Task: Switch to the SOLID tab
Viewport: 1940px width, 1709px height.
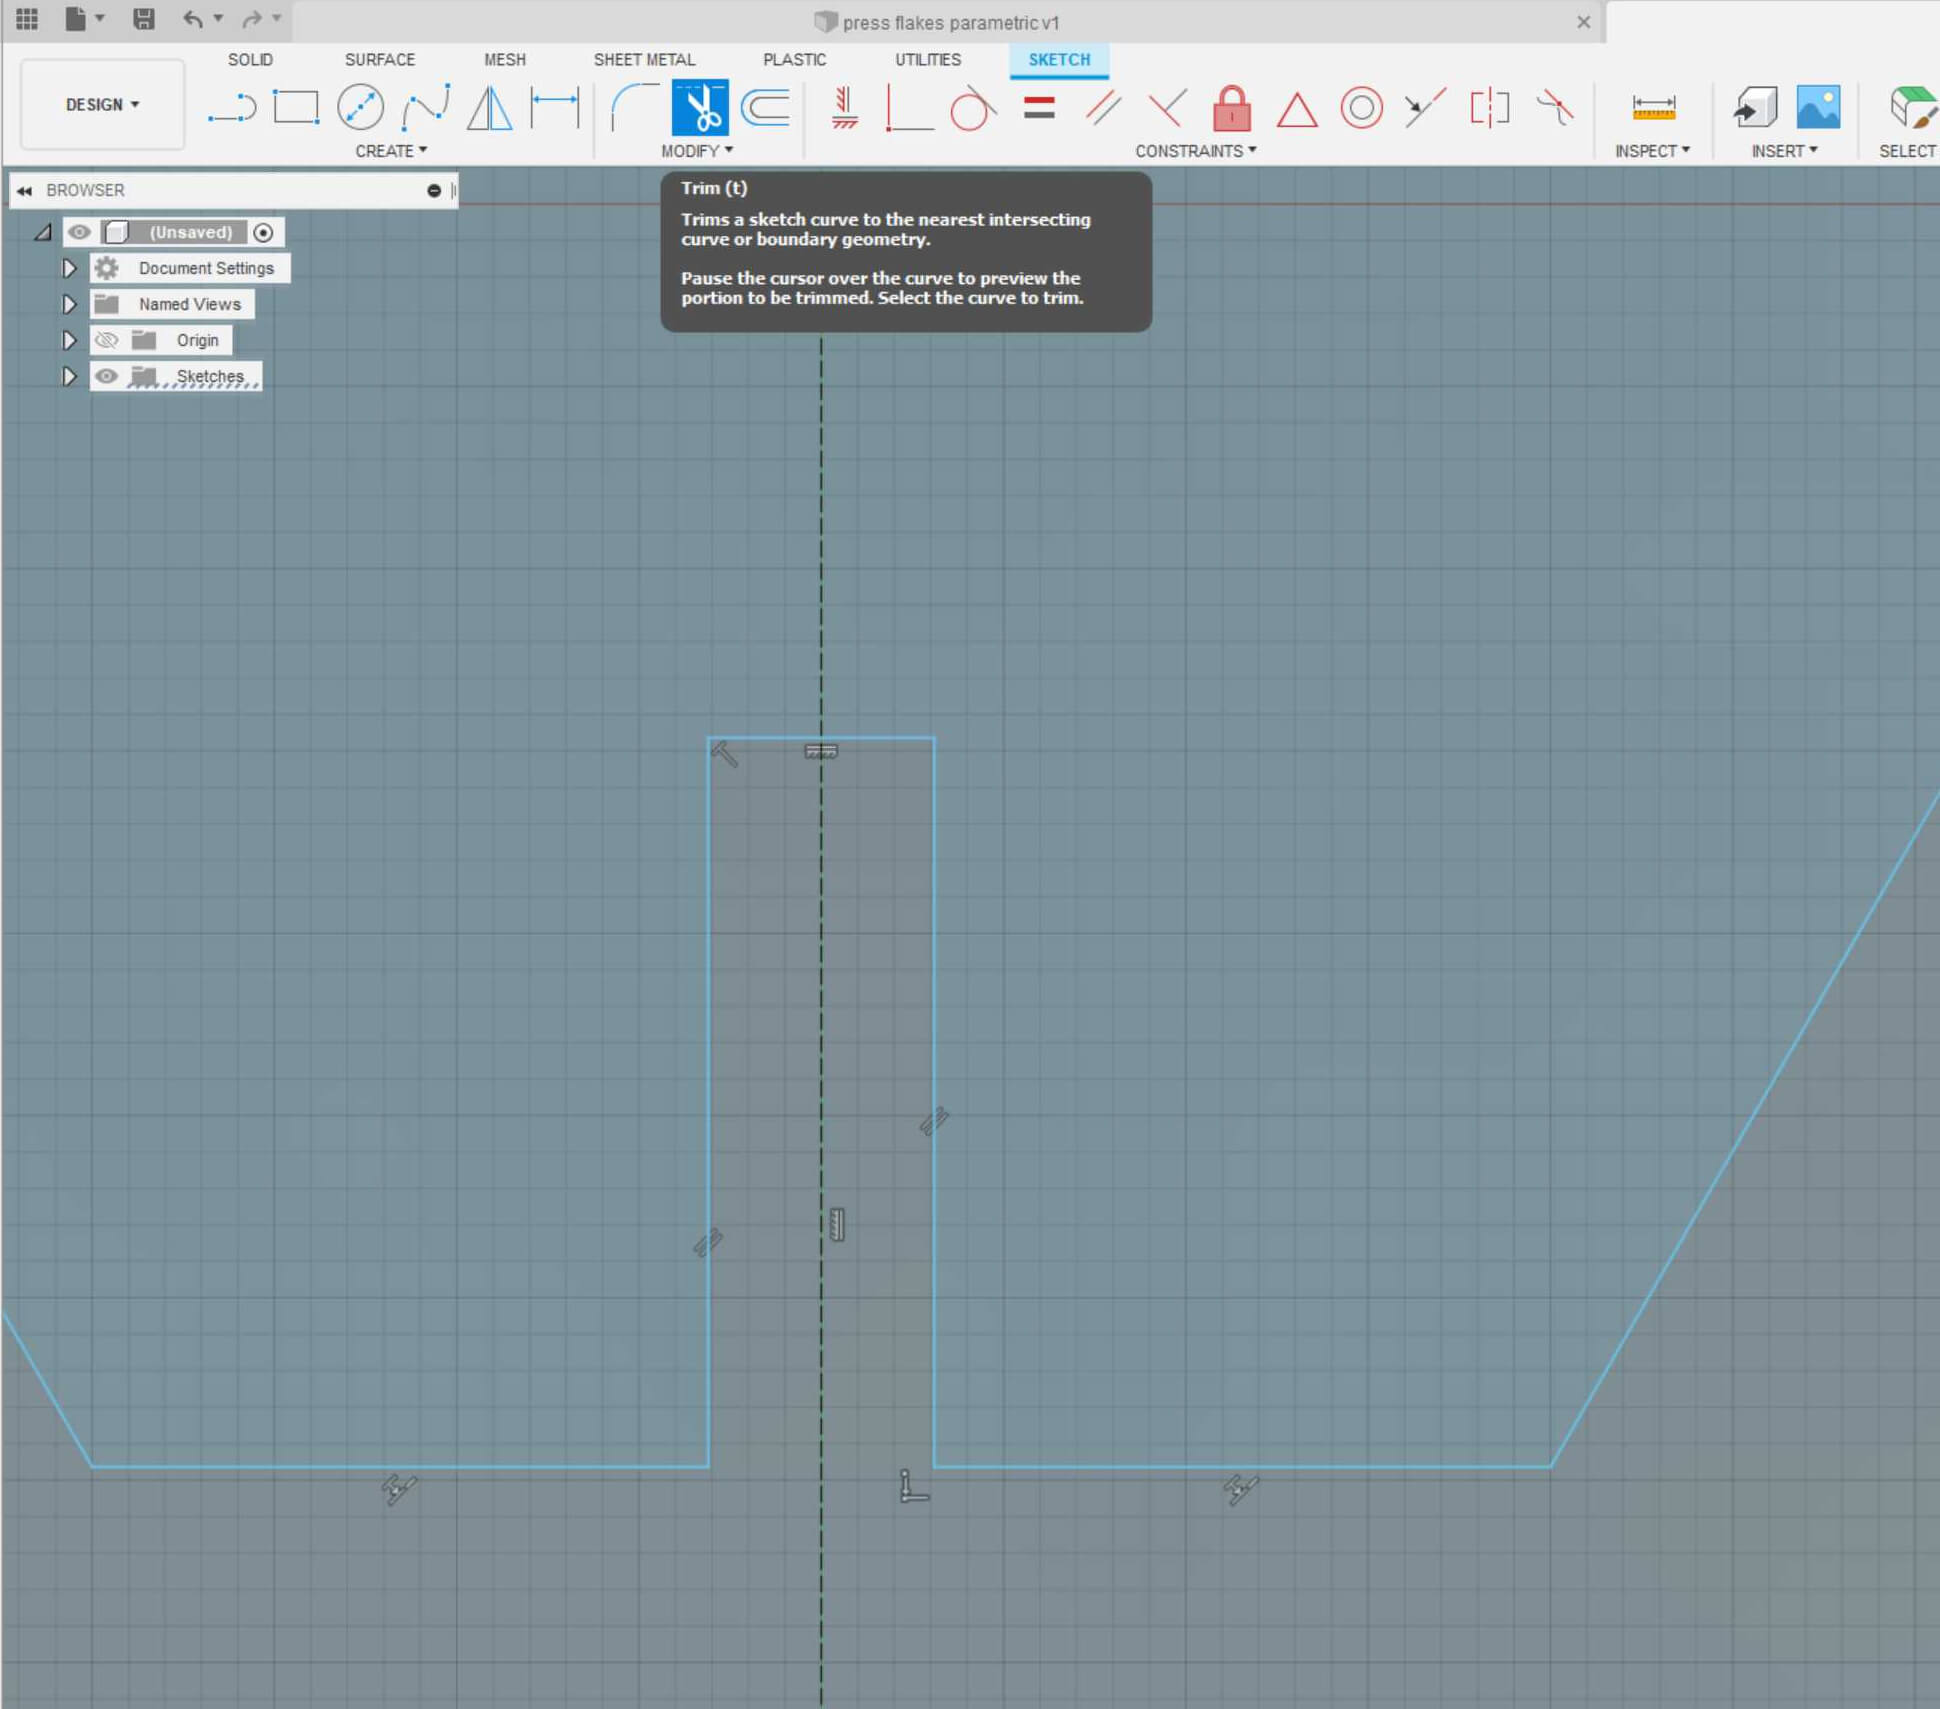Action: click(250, 59)
